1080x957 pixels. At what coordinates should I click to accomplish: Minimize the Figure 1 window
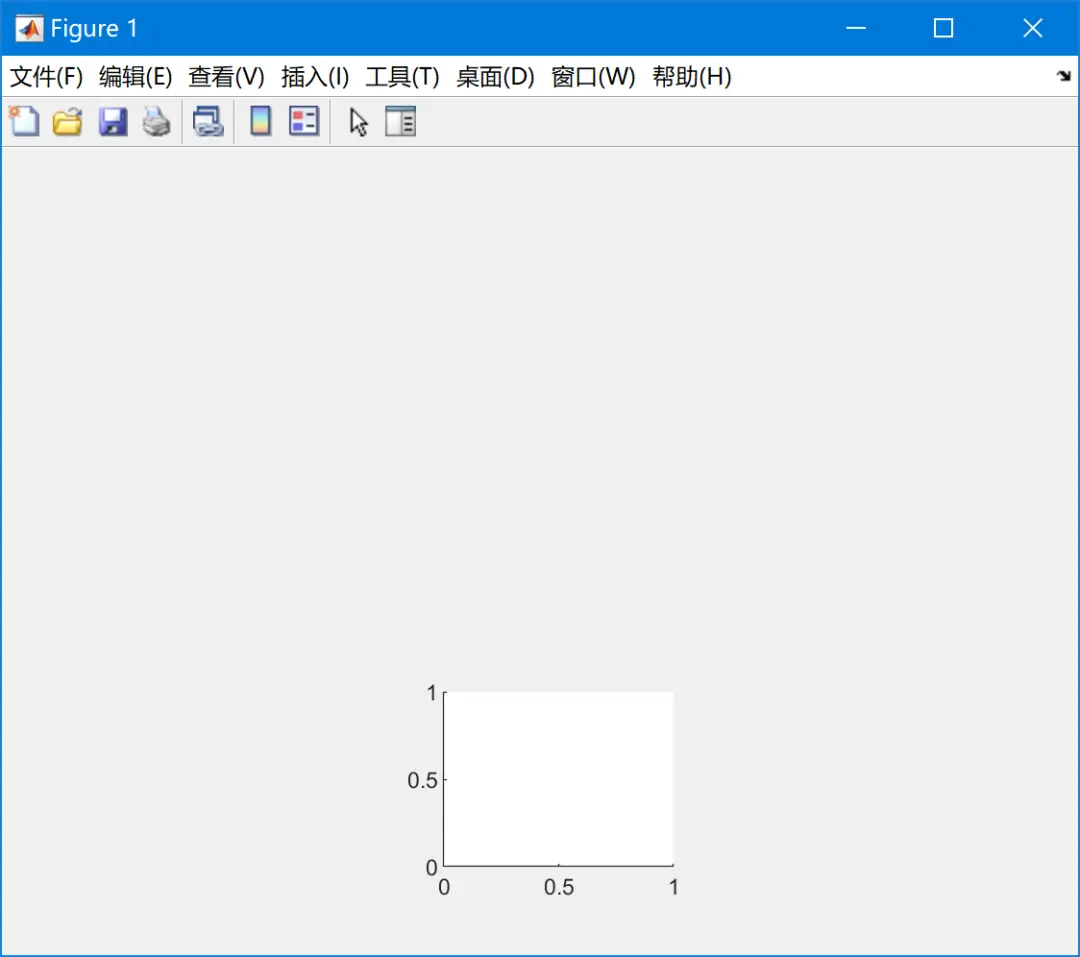click(855, 28)
